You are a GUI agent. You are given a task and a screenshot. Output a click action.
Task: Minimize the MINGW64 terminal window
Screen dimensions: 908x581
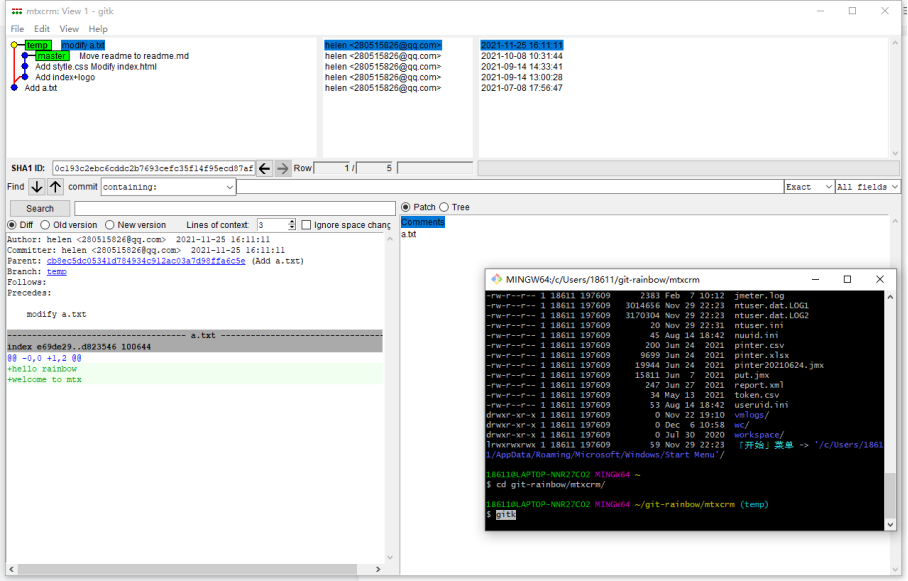tap(815, 279)
